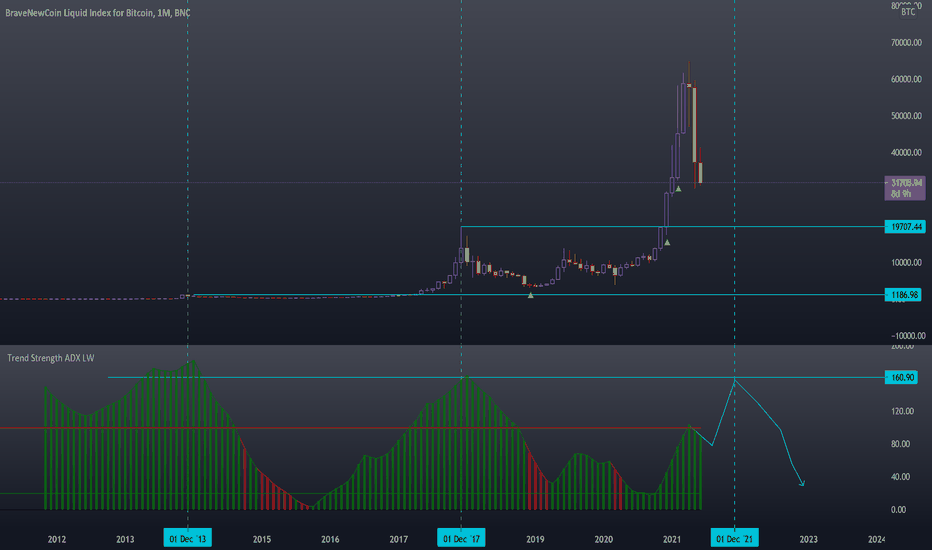932x550 pixels.
Task: Click the 10000.00 price axis value
Action: 906,262
